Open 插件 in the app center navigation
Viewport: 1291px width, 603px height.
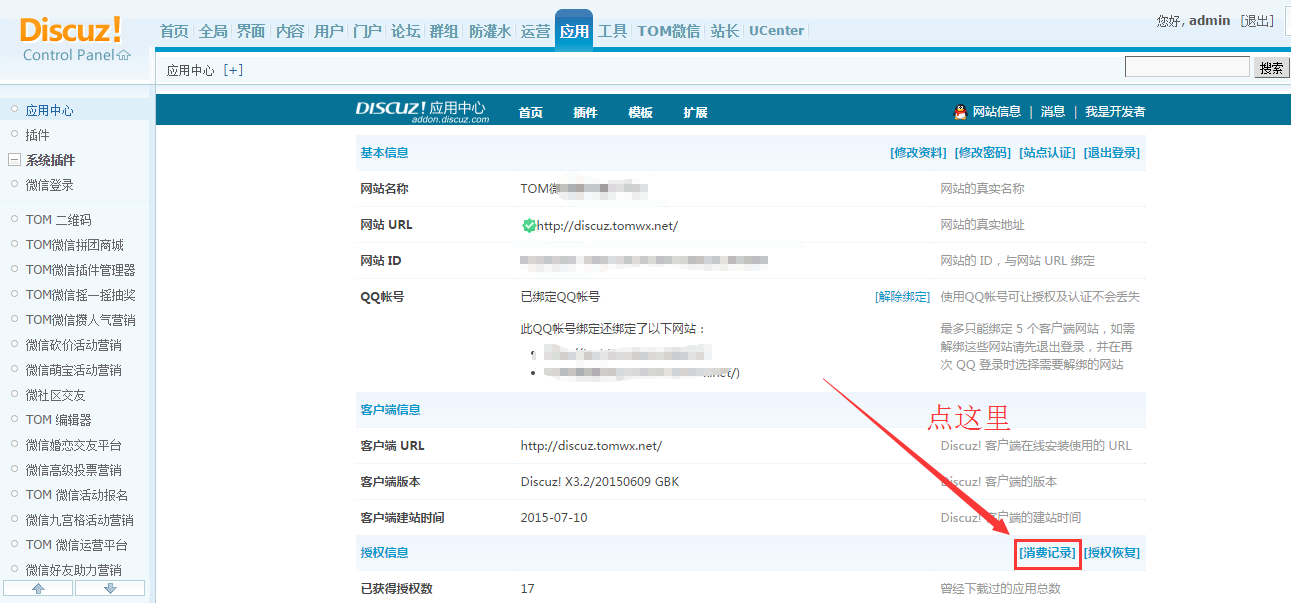pos(585,112)
